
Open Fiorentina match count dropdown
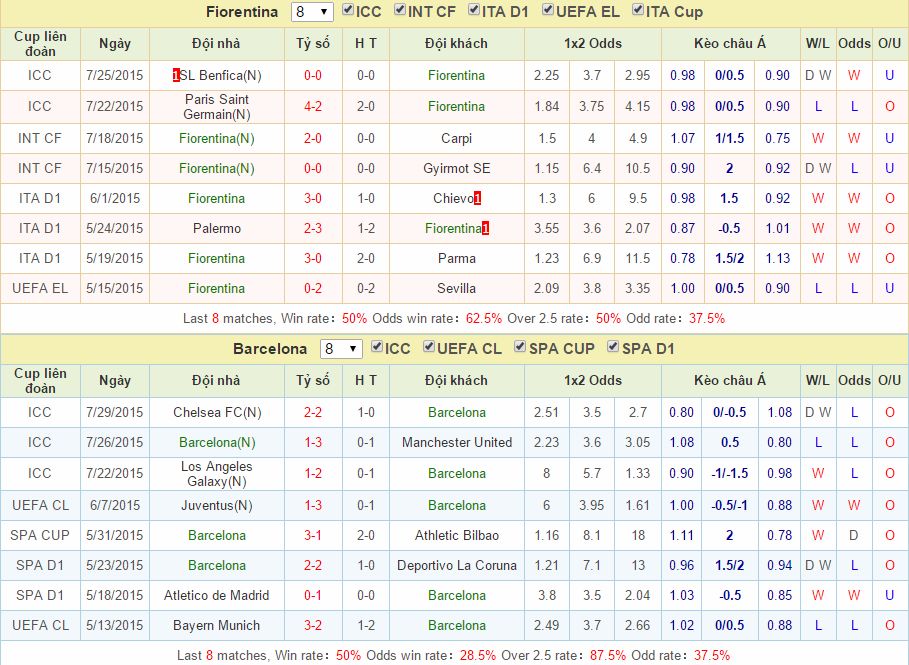pos(312,12)
